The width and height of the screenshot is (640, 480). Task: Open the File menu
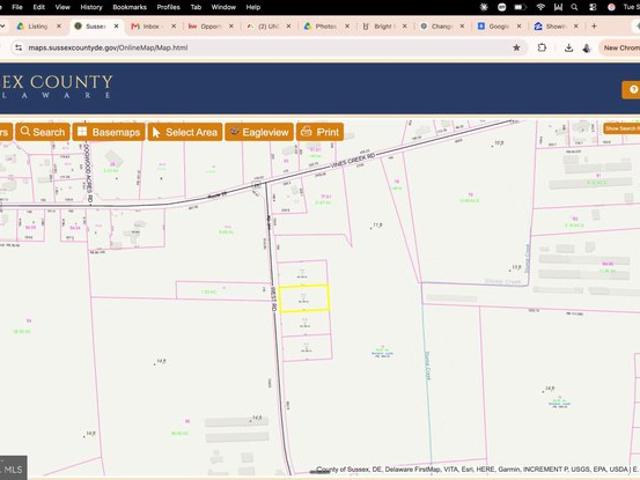(x=17, y=7)
